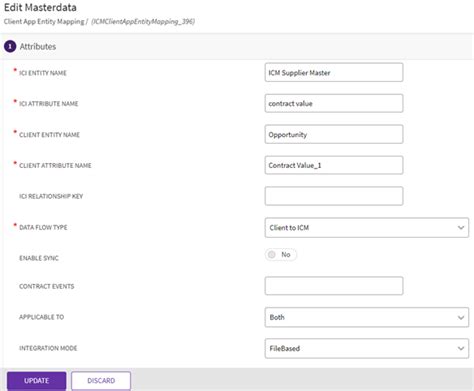Click the Data Flow Type chevron arrow
Viewport: 474px width, 391px height.
click(461, 228)
